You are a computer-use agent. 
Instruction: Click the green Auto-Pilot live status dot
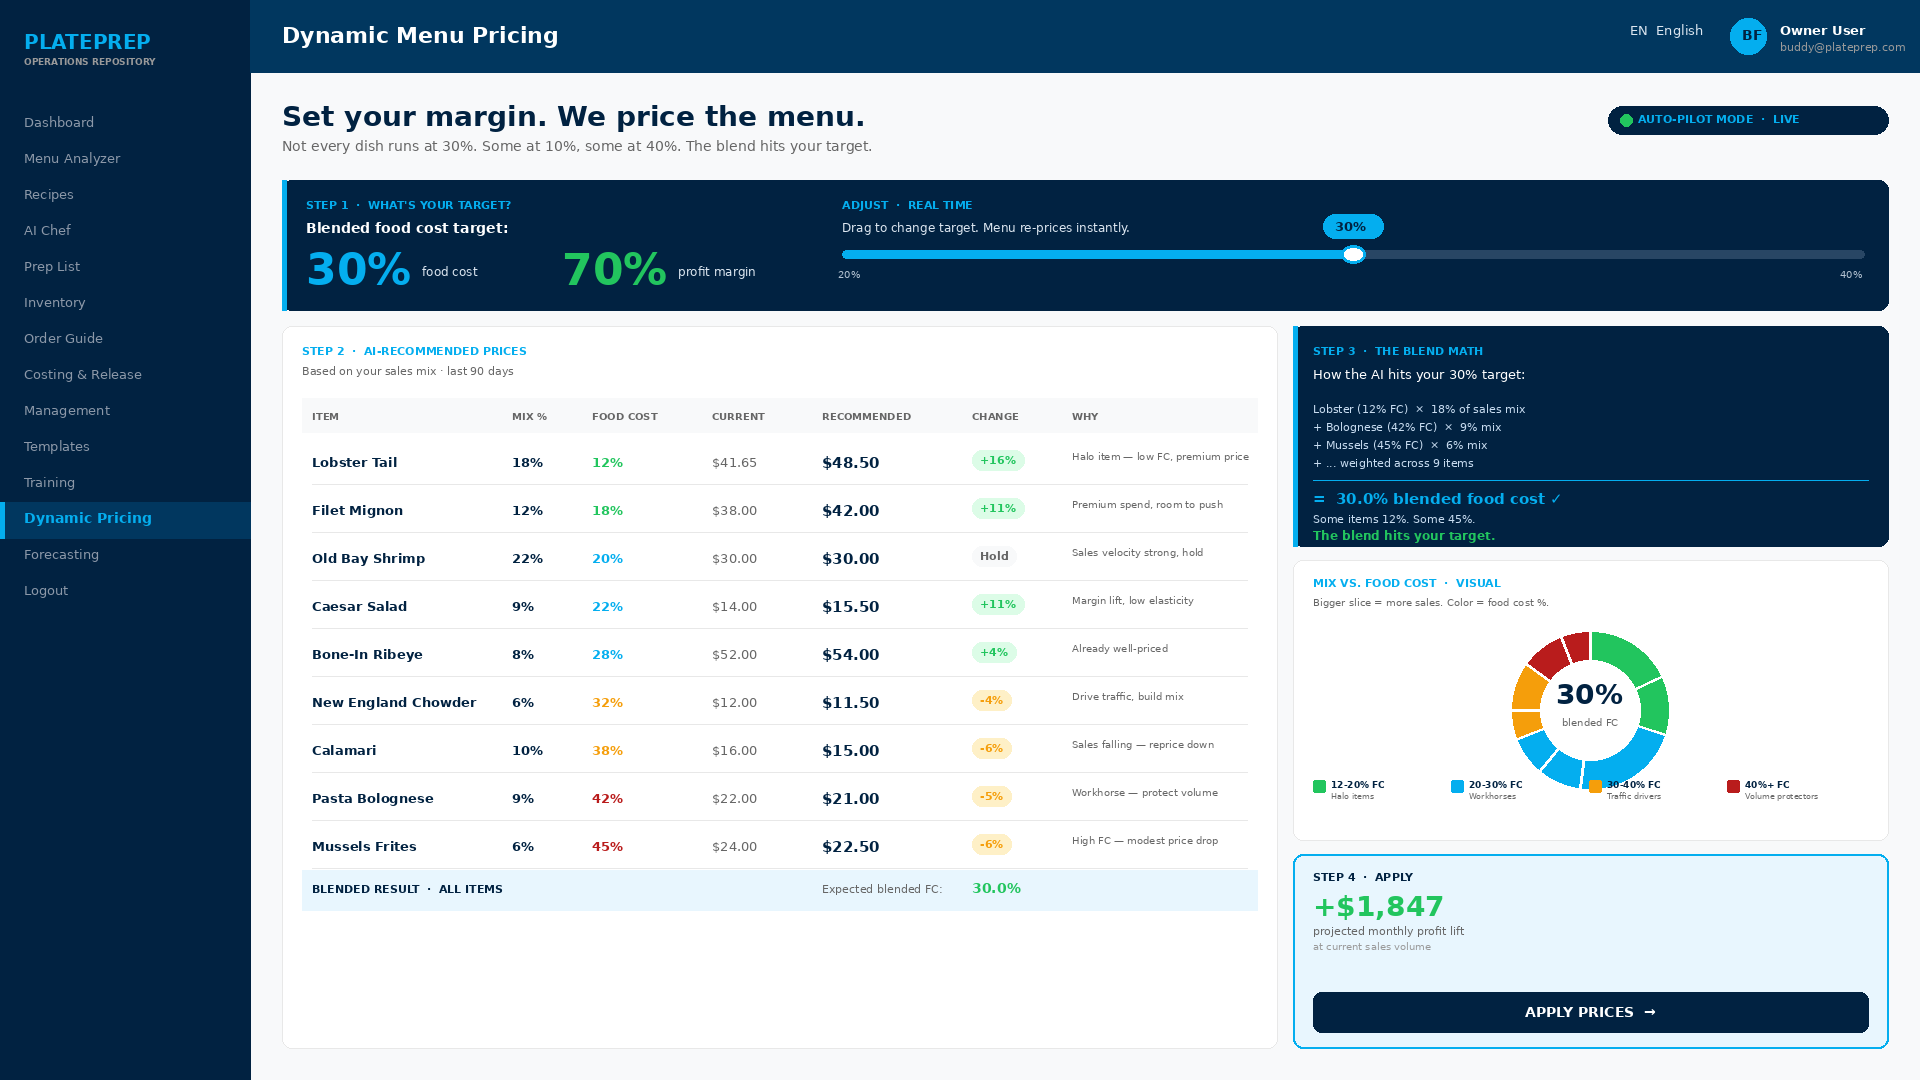tap(1626, 120)
